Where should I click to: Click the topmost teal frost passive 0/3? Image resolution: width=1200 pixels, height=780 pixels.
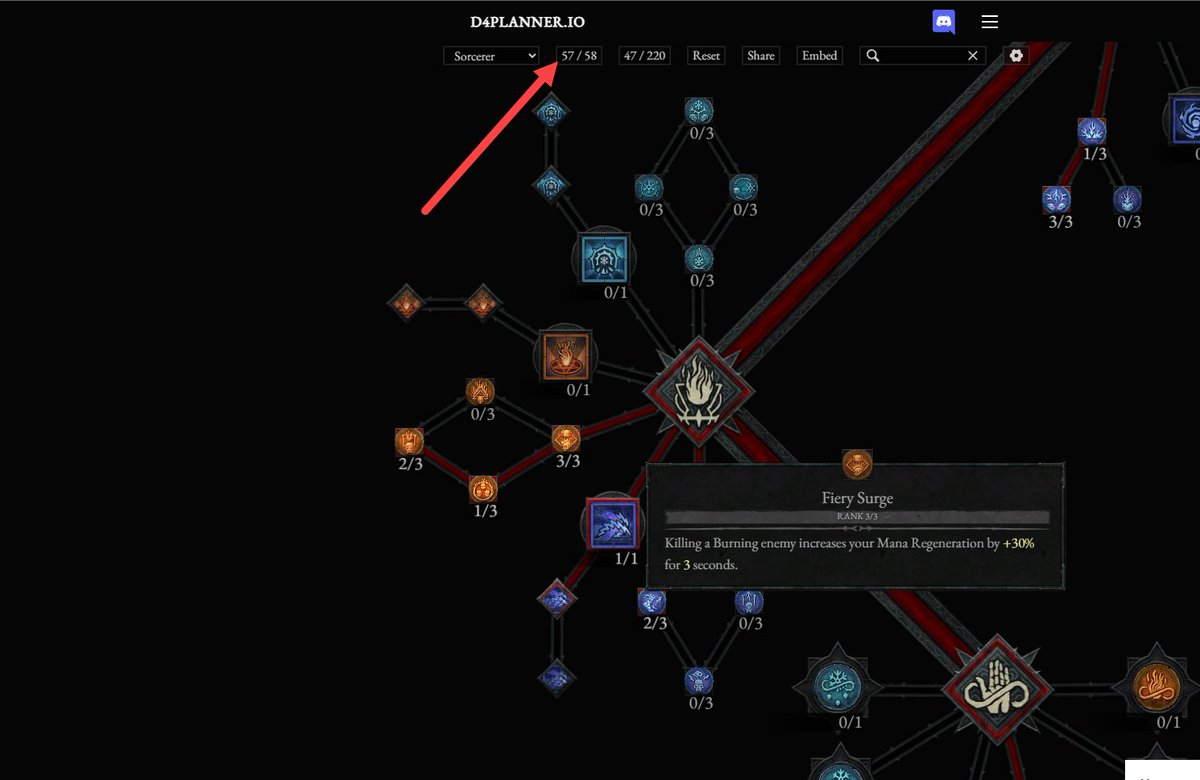click(x=699, y=111)
